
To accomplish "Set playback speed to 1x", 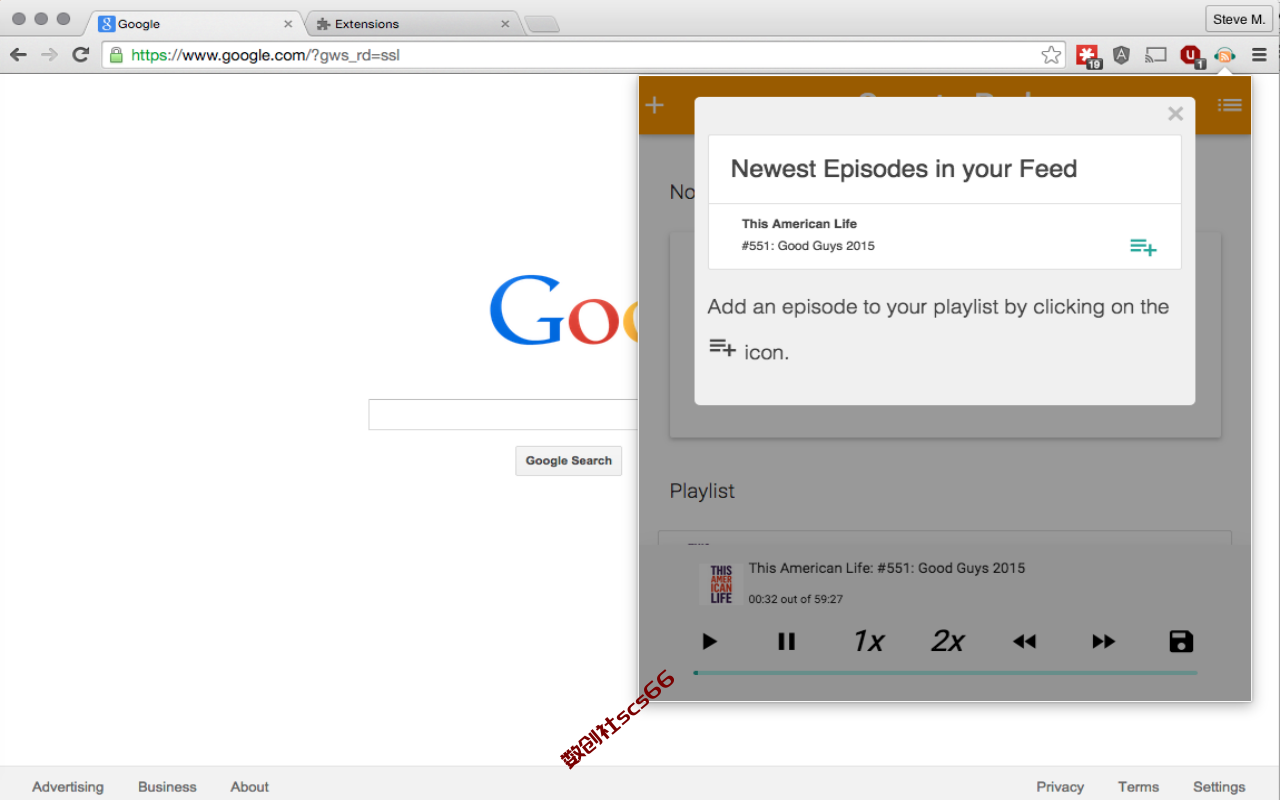I will click(x=868, y=641).
